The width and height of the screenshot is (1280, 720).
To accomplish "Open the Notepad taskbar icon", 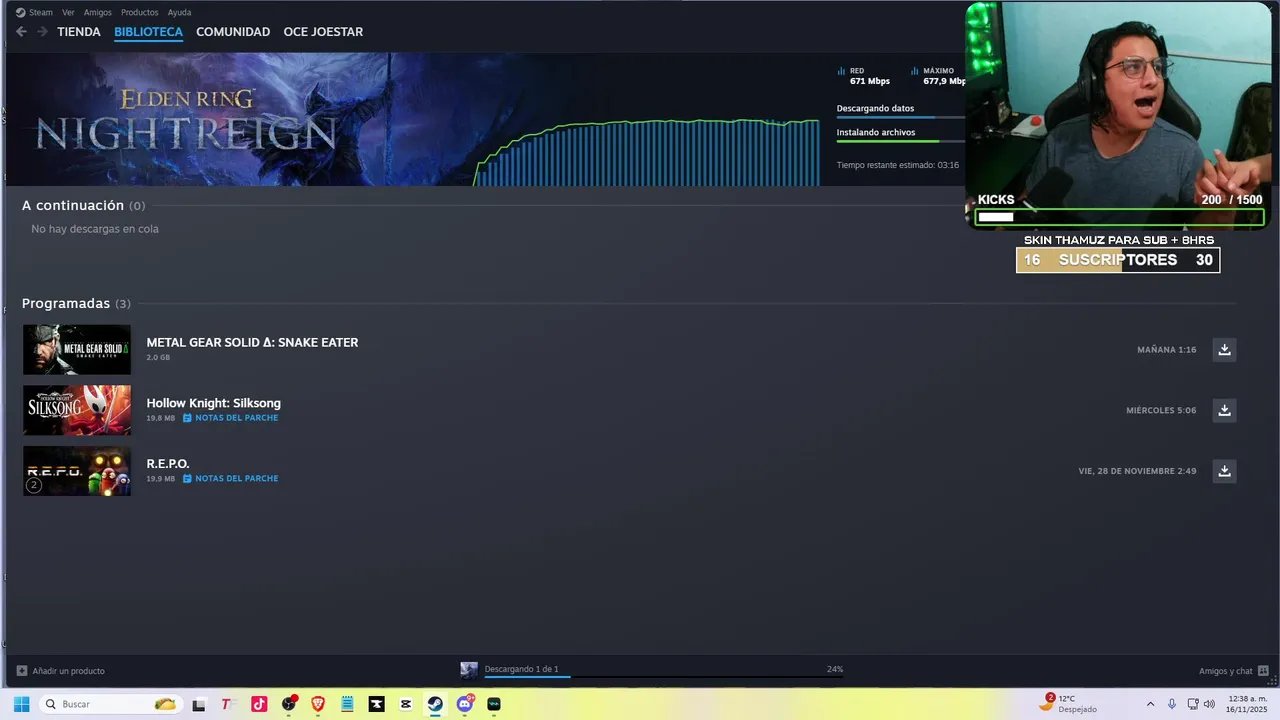I will [347, 704].
